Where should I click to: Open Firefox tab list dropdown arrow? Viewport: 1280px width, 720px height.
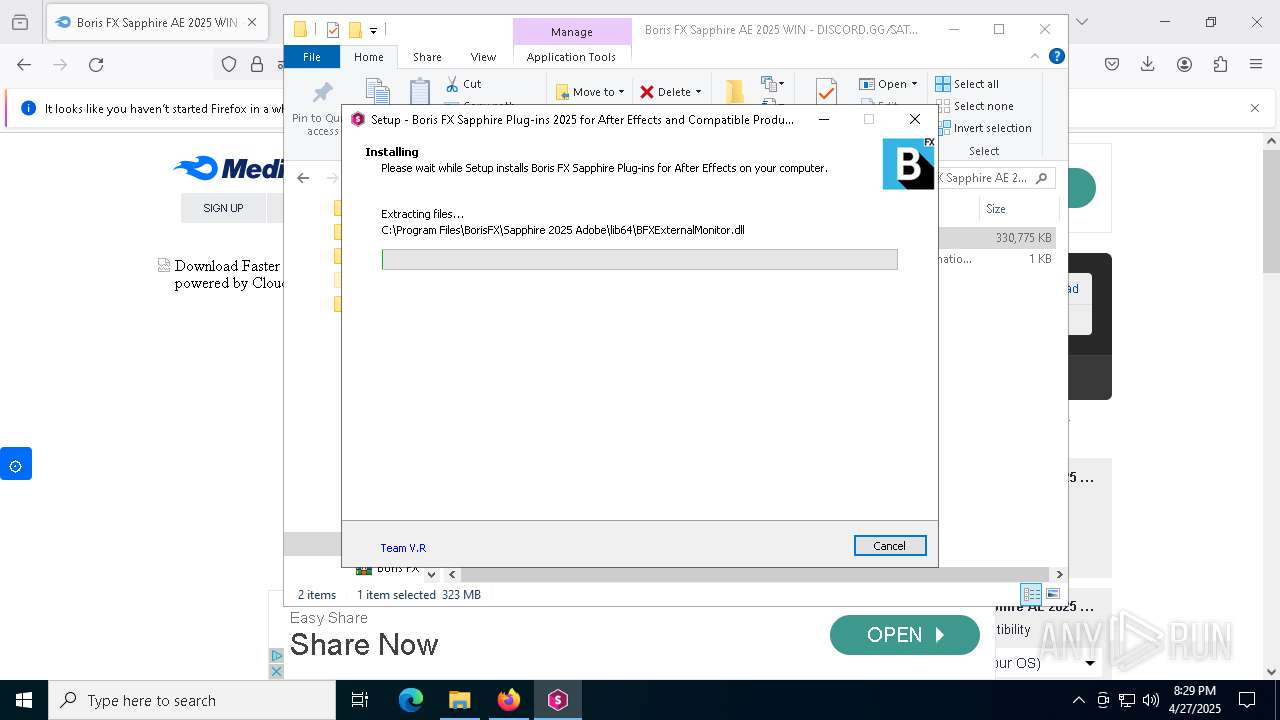[1081, 22]
